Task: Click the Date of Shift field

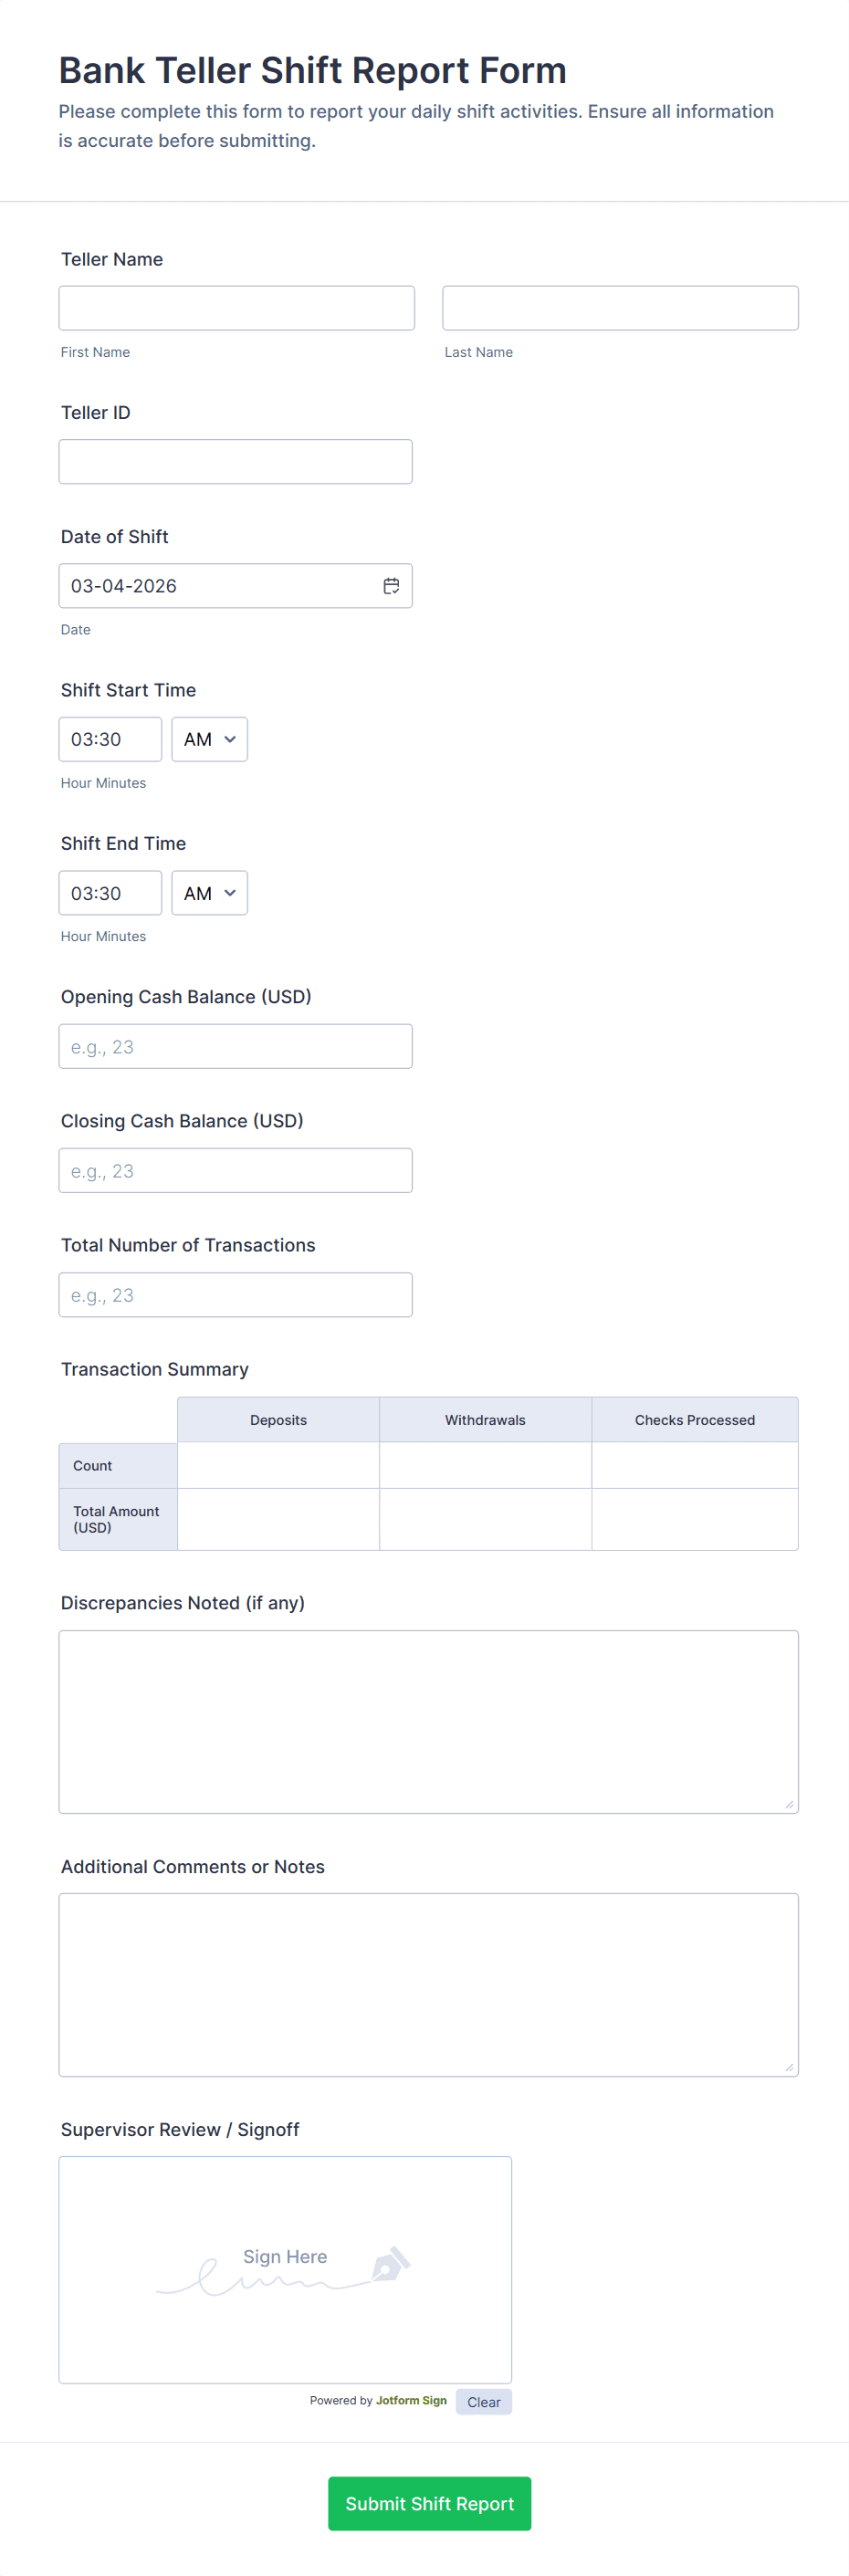Action: [215, 586]
